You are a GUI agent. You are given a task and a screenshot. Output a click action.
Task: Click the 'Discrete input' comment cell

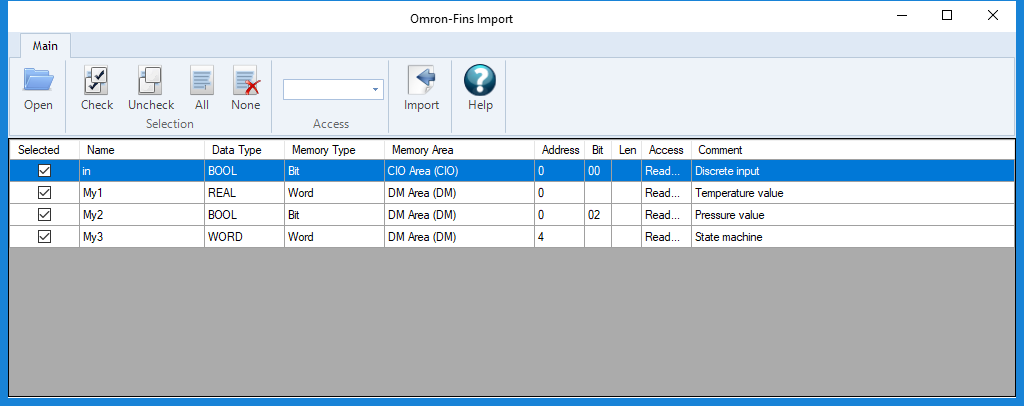point(853,171)
